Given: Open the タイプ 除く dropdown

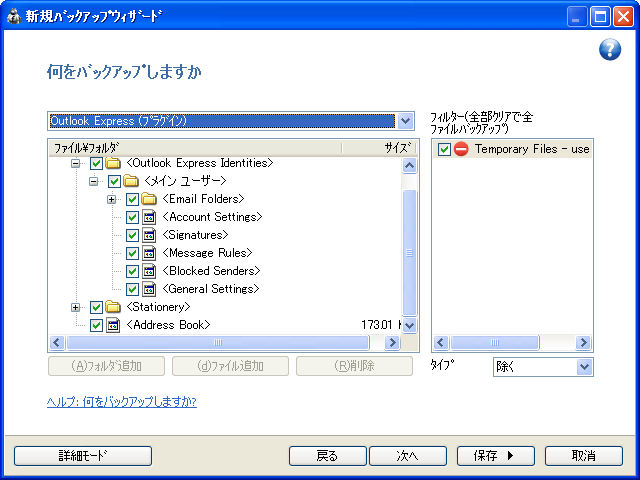Looking at the screenshot, I should (x=584, y=367).
